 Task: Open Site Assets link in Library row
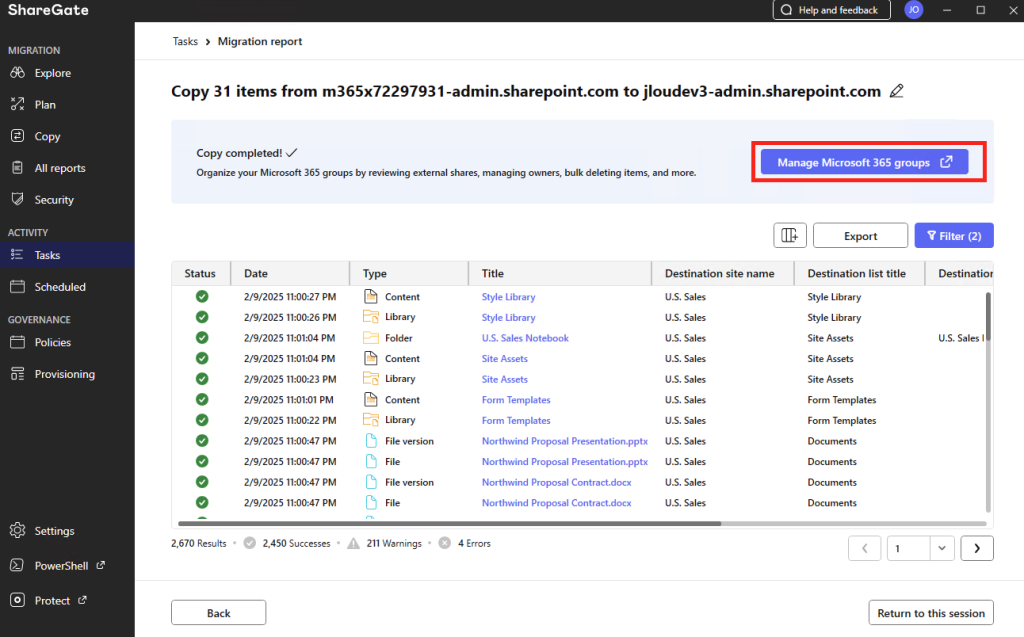tap(505, 379)
